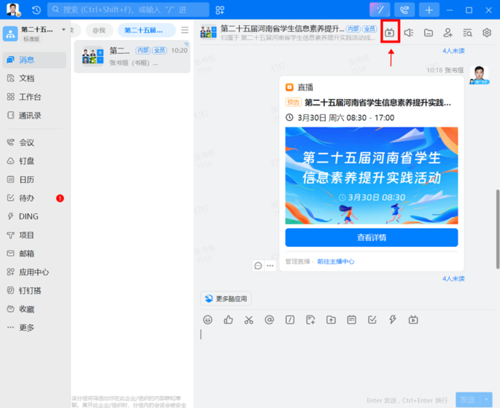Viewport: 500px width, 408px height.
Task: Search chat history icon
Action: coord(467,33)
